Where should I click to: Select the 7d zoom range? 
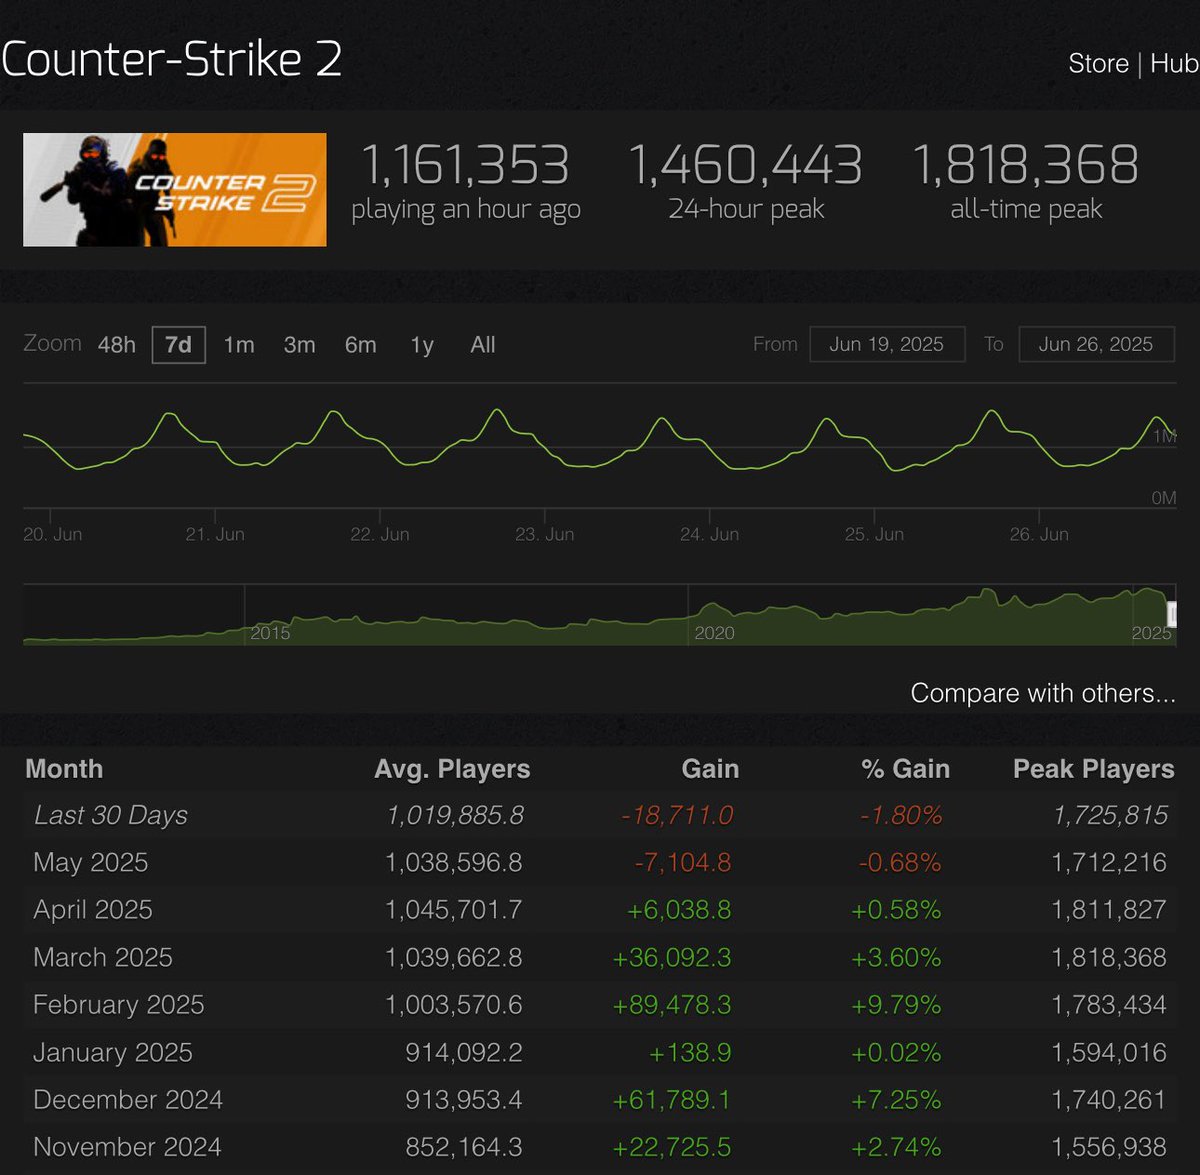pos(178,345)
